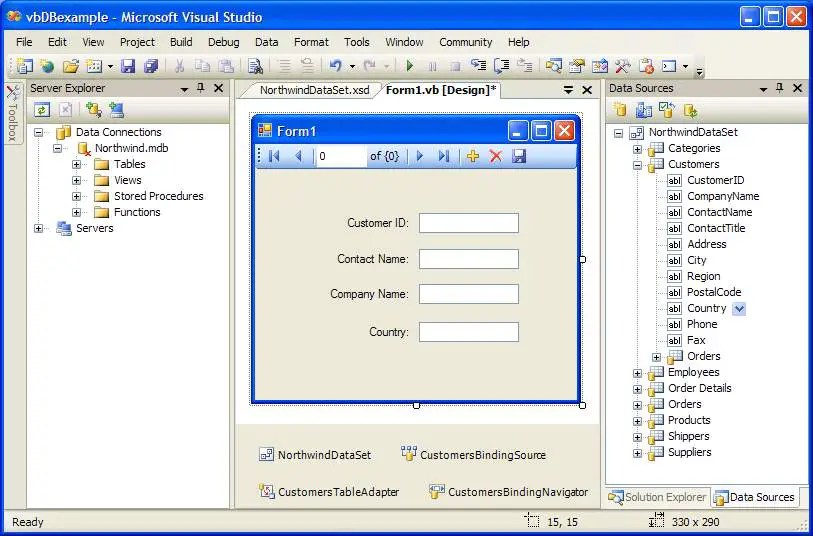Image resolution: width=813 pixels, height=536 pixels.
Task: Close the Form1.vb design document with X
Action: point(587,90)
